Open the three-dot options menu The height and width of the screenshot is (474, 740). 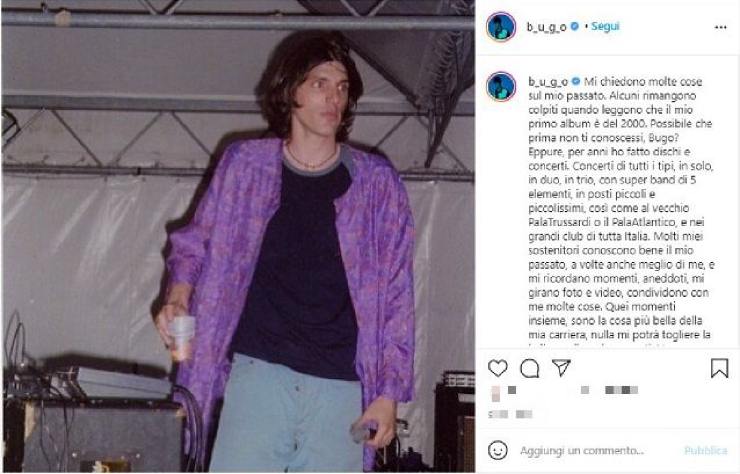(721, 27)
